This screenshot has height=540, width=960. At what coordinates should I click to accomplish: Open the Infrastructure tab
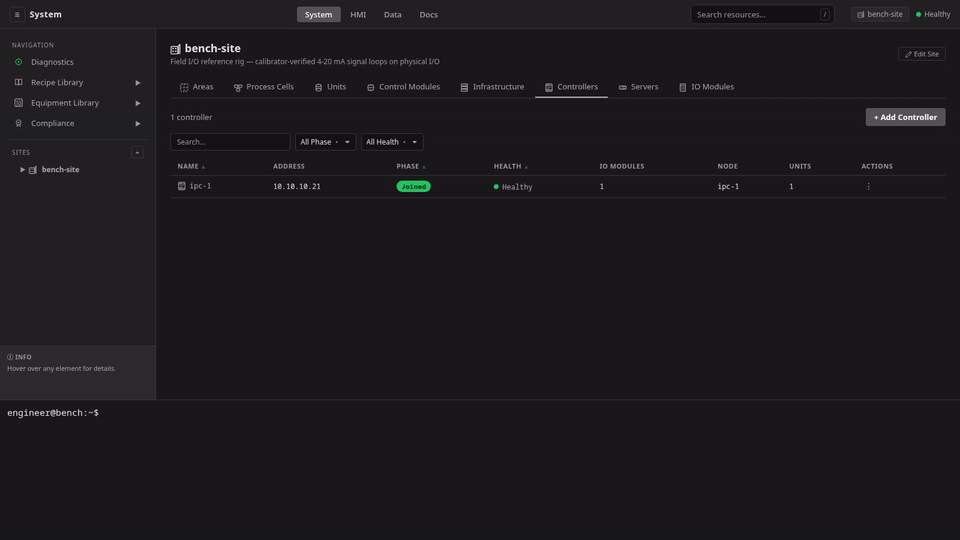click(x=492, y=87)
